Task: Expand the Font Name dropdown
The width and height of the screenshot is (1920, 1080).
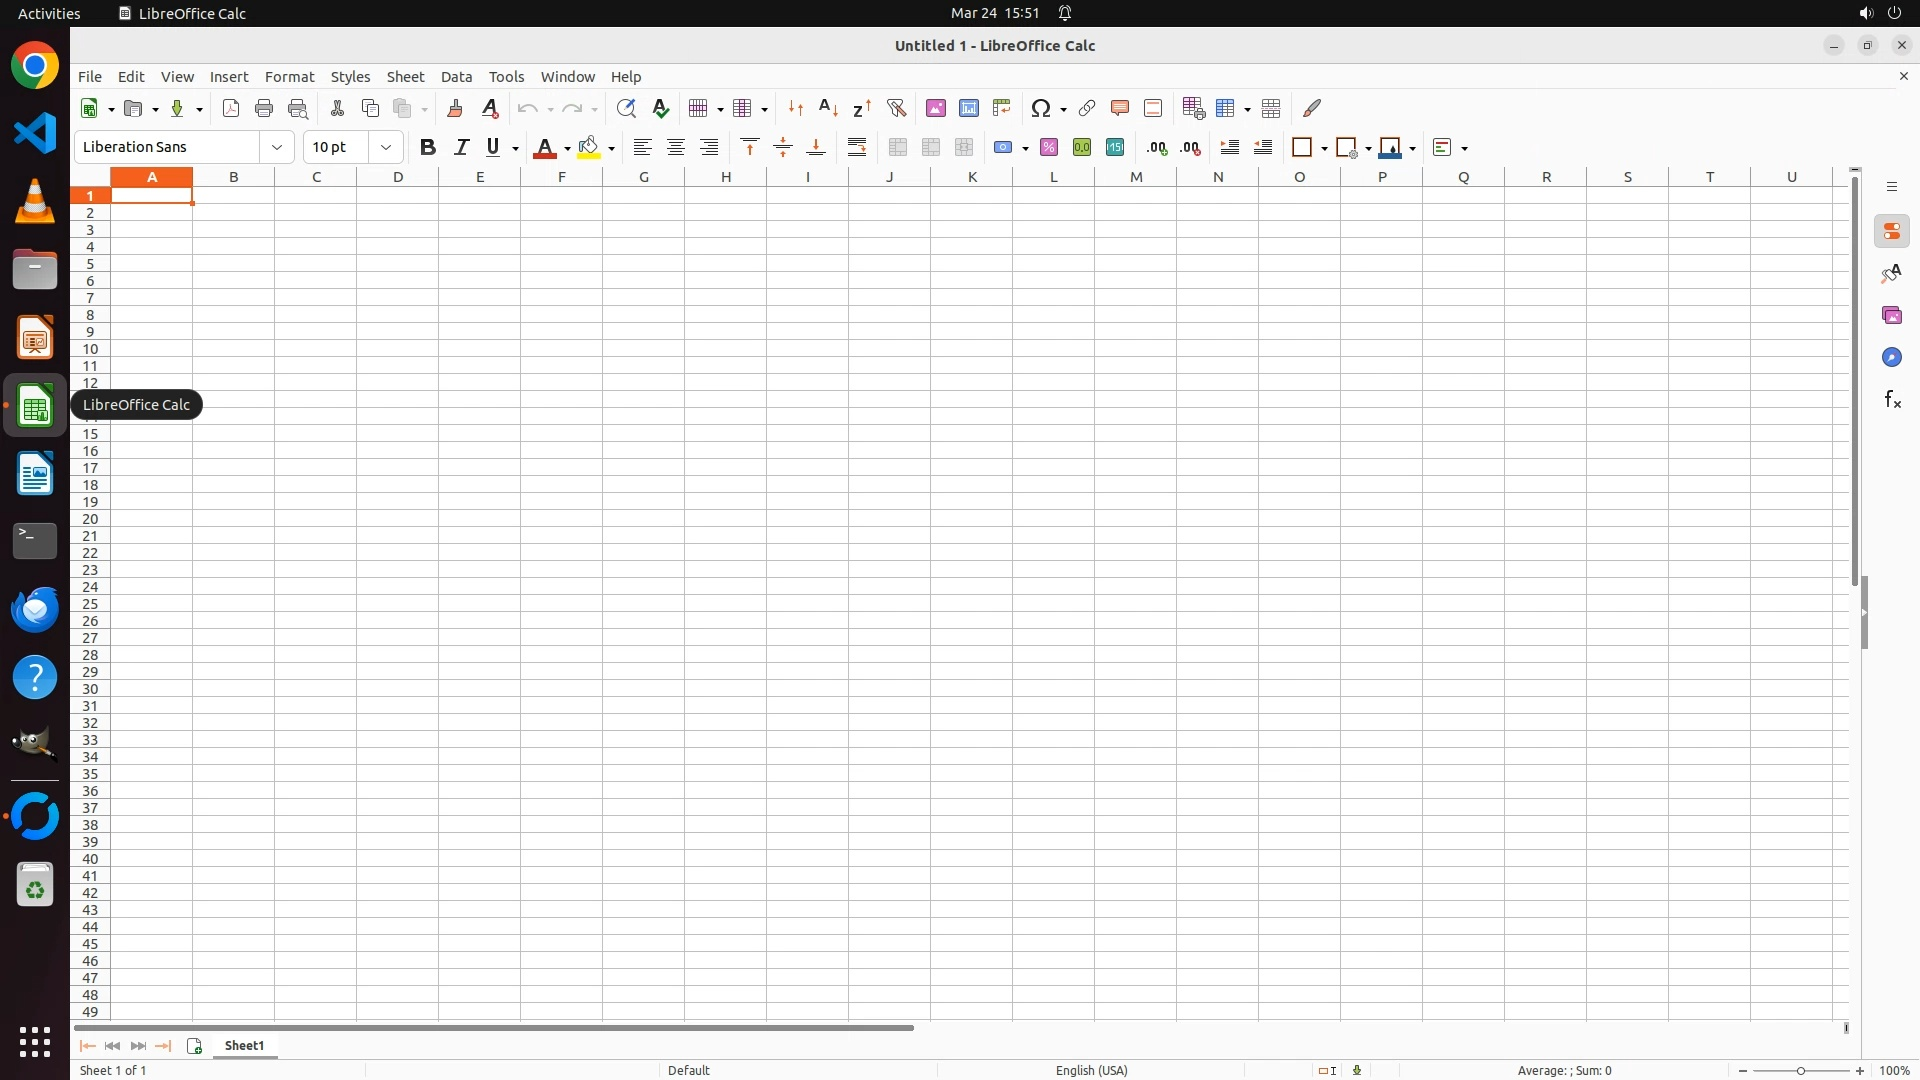Action: [277, 147]
